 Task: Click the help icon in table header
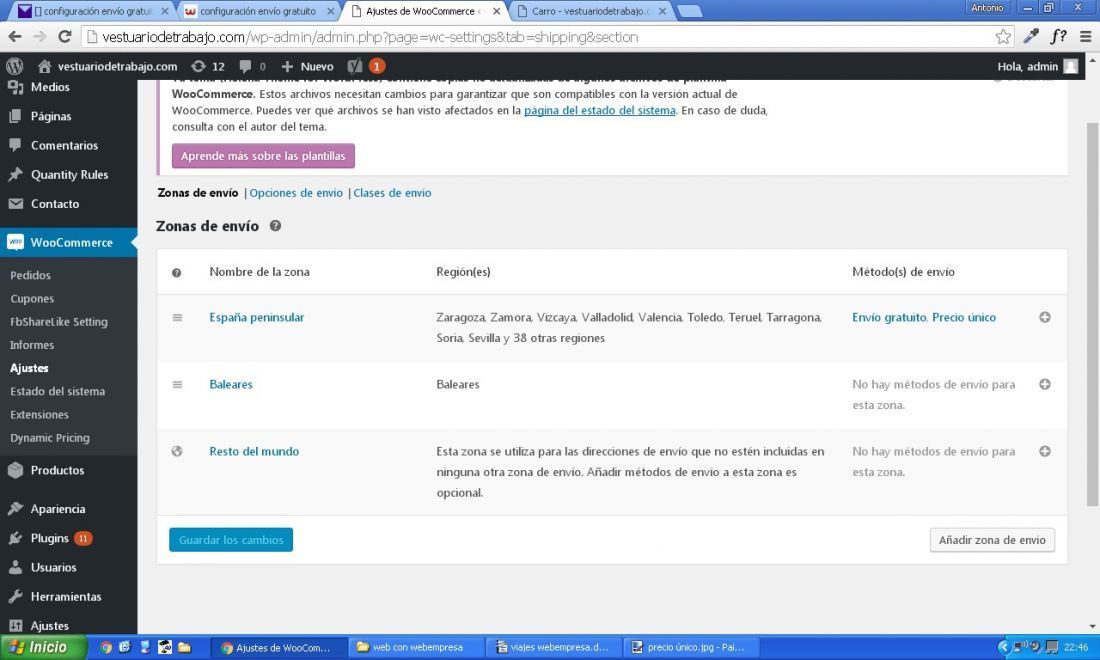[x=177, y=272]
